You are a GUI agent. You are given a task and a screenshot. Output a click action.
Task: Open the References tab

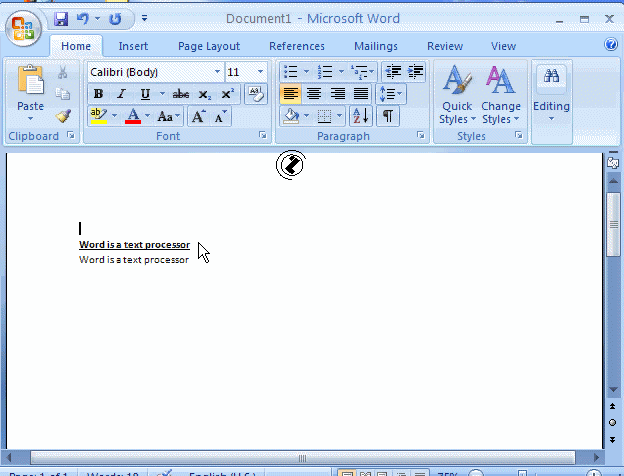click(x=296, y=46)
